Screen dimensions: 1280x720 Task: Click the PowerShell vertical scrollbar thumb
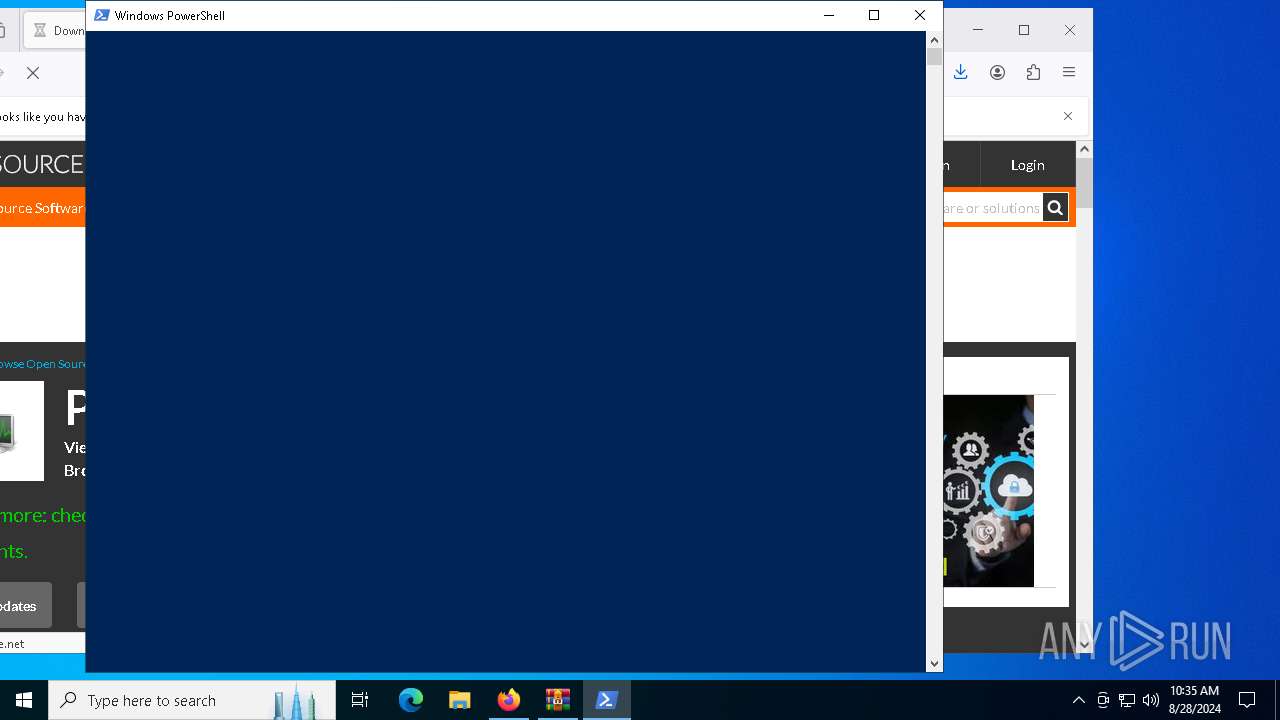click(x=934, y=57)
